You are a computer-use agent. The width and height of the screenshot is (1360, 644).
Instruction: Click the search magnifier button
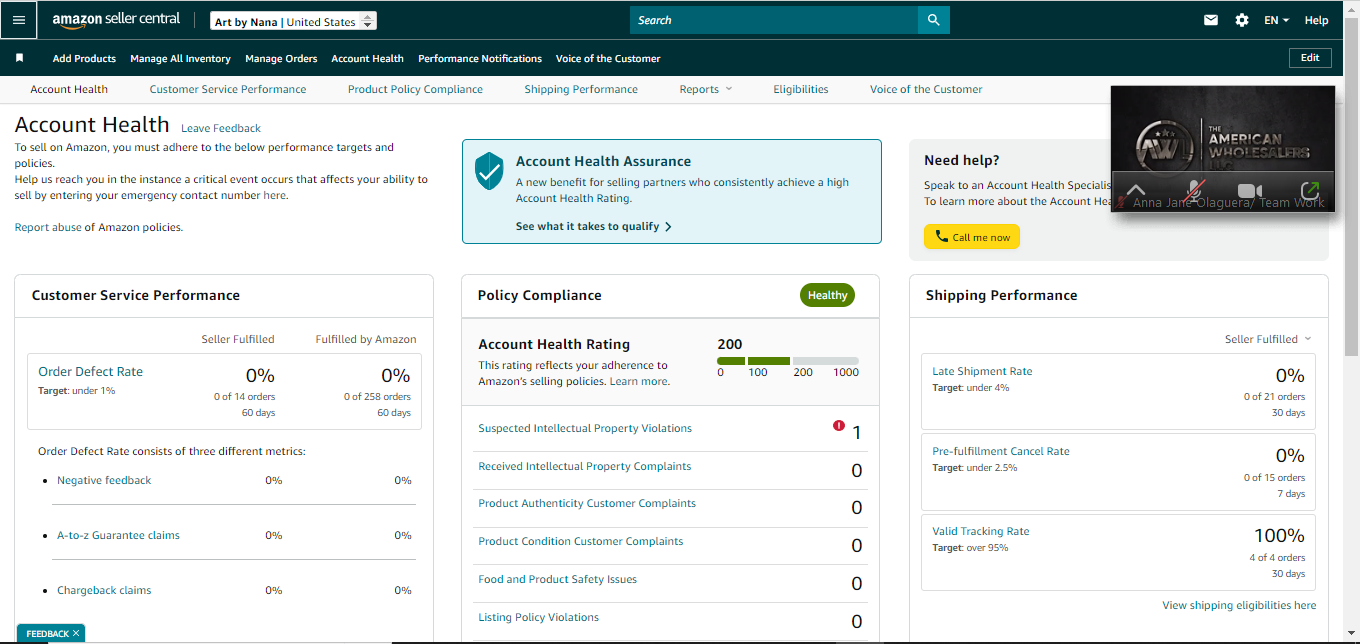(934, 20)
